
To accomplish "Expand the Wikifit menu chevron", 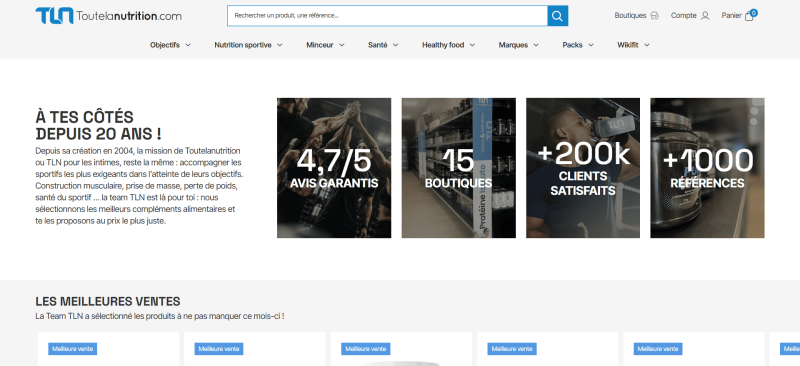I will 646,45.
